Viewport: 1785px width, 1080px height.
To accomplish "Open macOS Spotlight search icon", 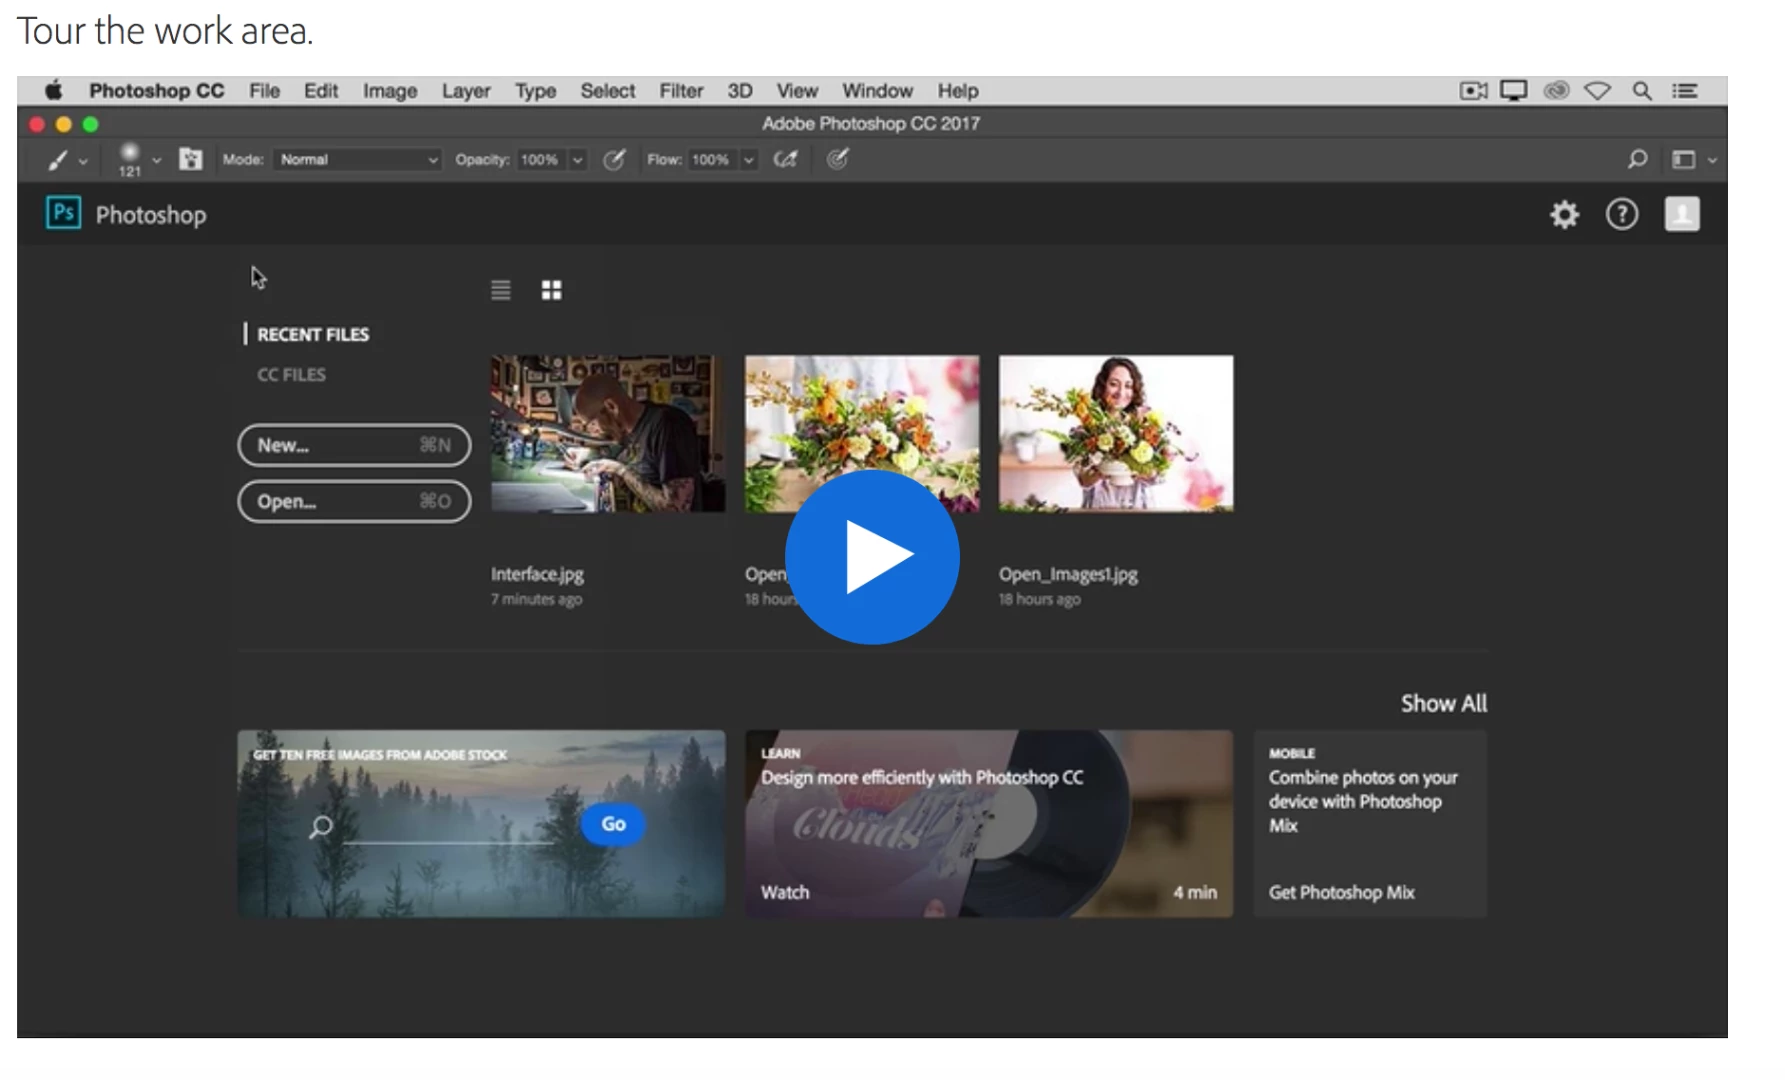I will (x=1642, y=91).
